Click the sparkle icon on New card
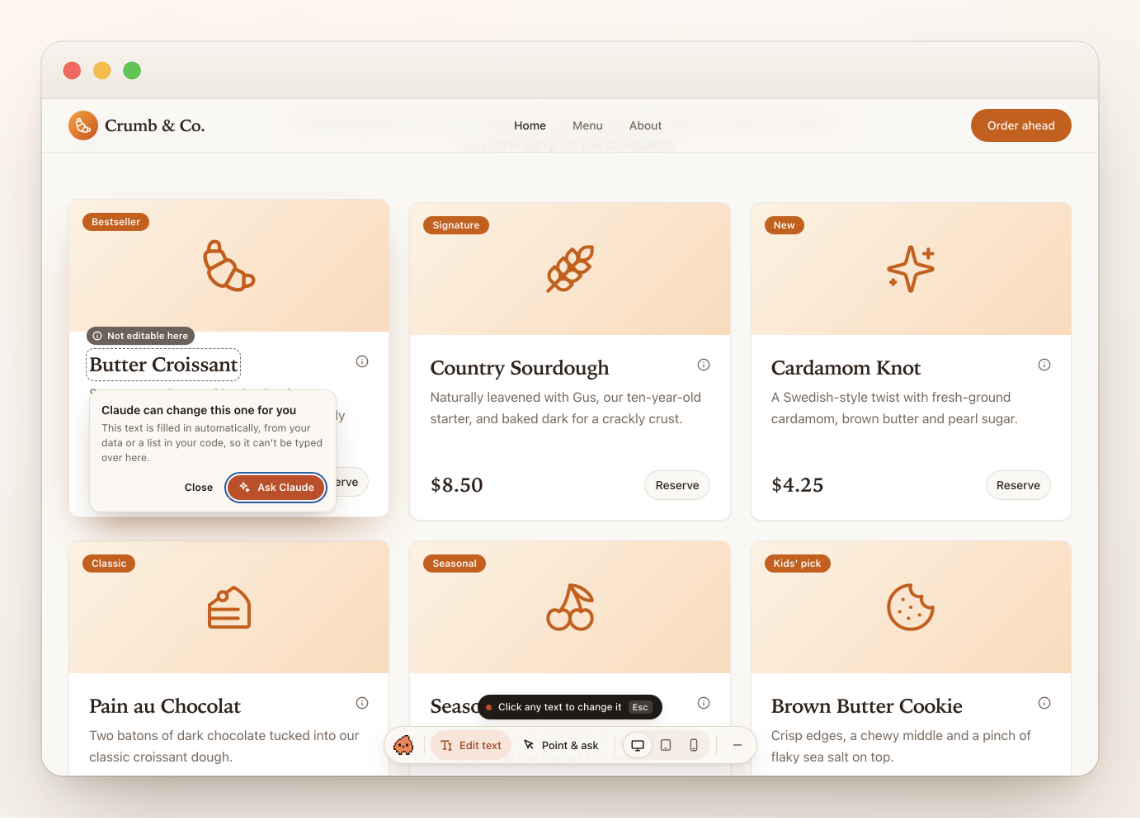This screenshot has height=818, width=1140. pos(911,269)
